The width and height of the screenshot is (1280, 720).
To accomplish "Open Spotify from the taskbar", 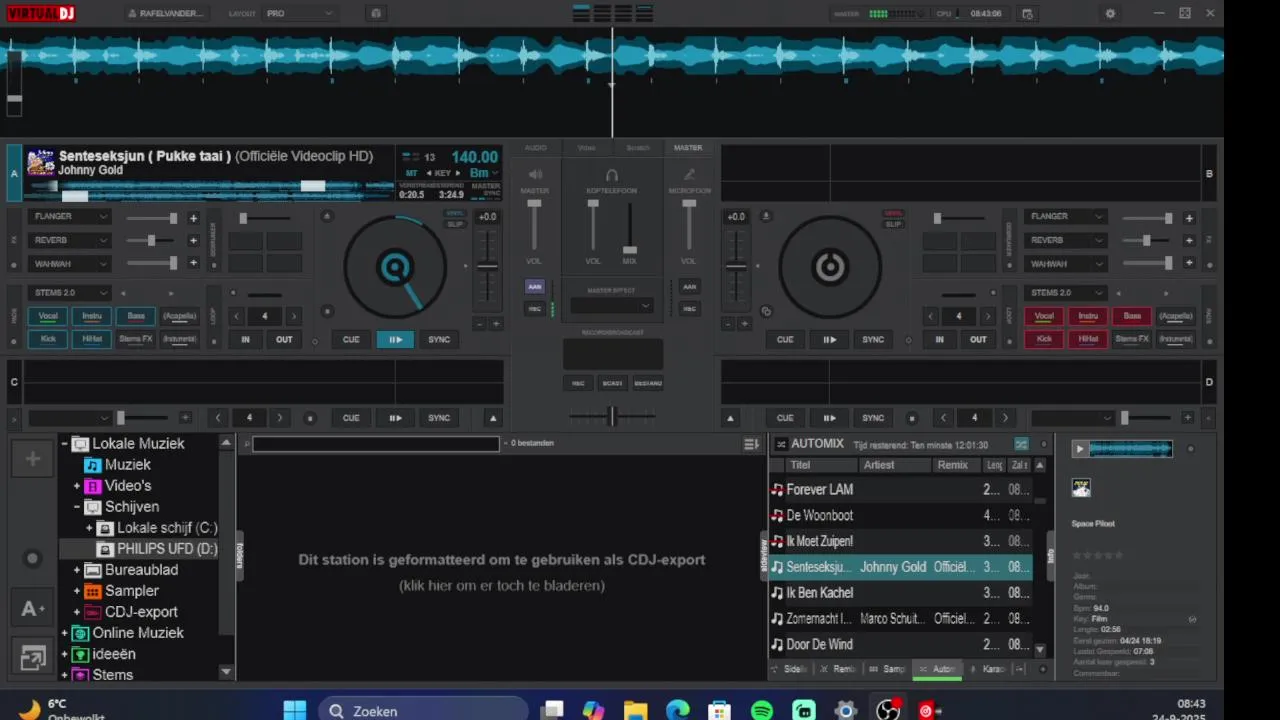I will click(x=762, y=711).
